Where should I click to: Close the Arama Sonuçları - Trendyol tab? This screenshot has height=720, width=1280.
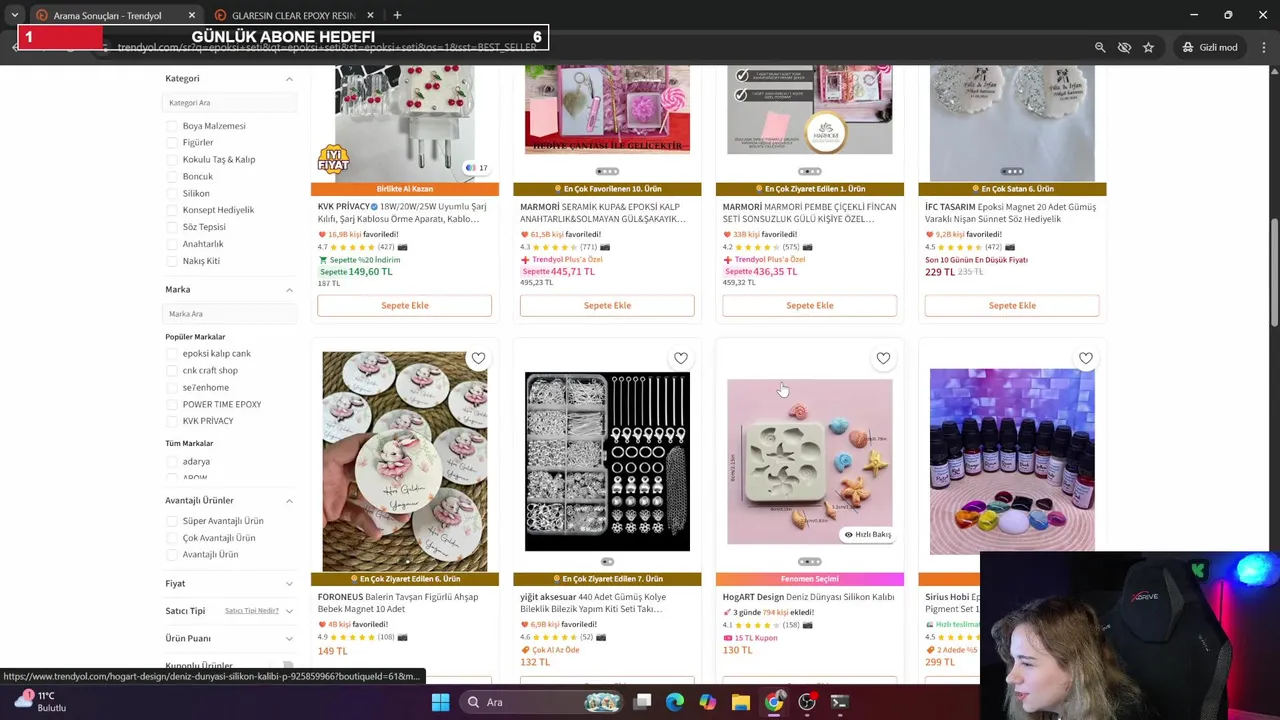[x=192, y=15]
